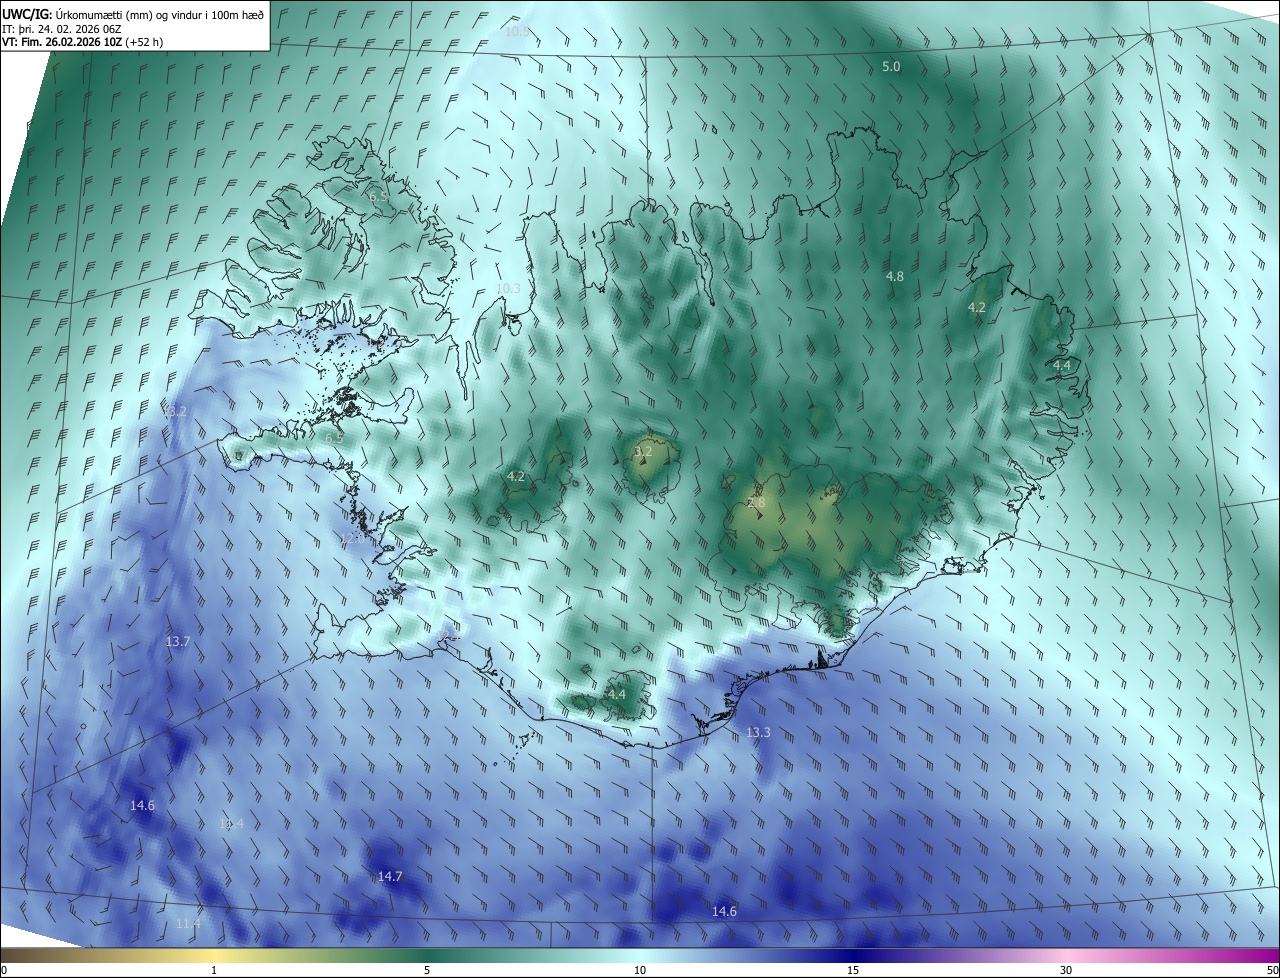Click the '50' tick on the color scale
1280x978 pixels.
1271,970
